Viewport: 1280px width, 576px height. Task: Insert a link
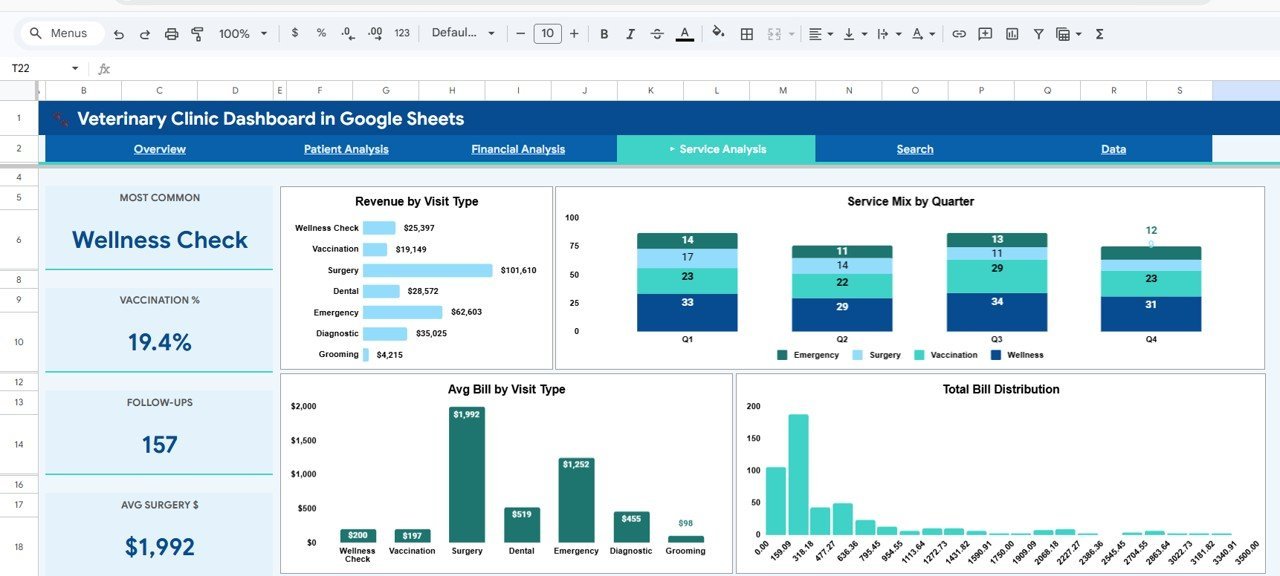point(958,33)
